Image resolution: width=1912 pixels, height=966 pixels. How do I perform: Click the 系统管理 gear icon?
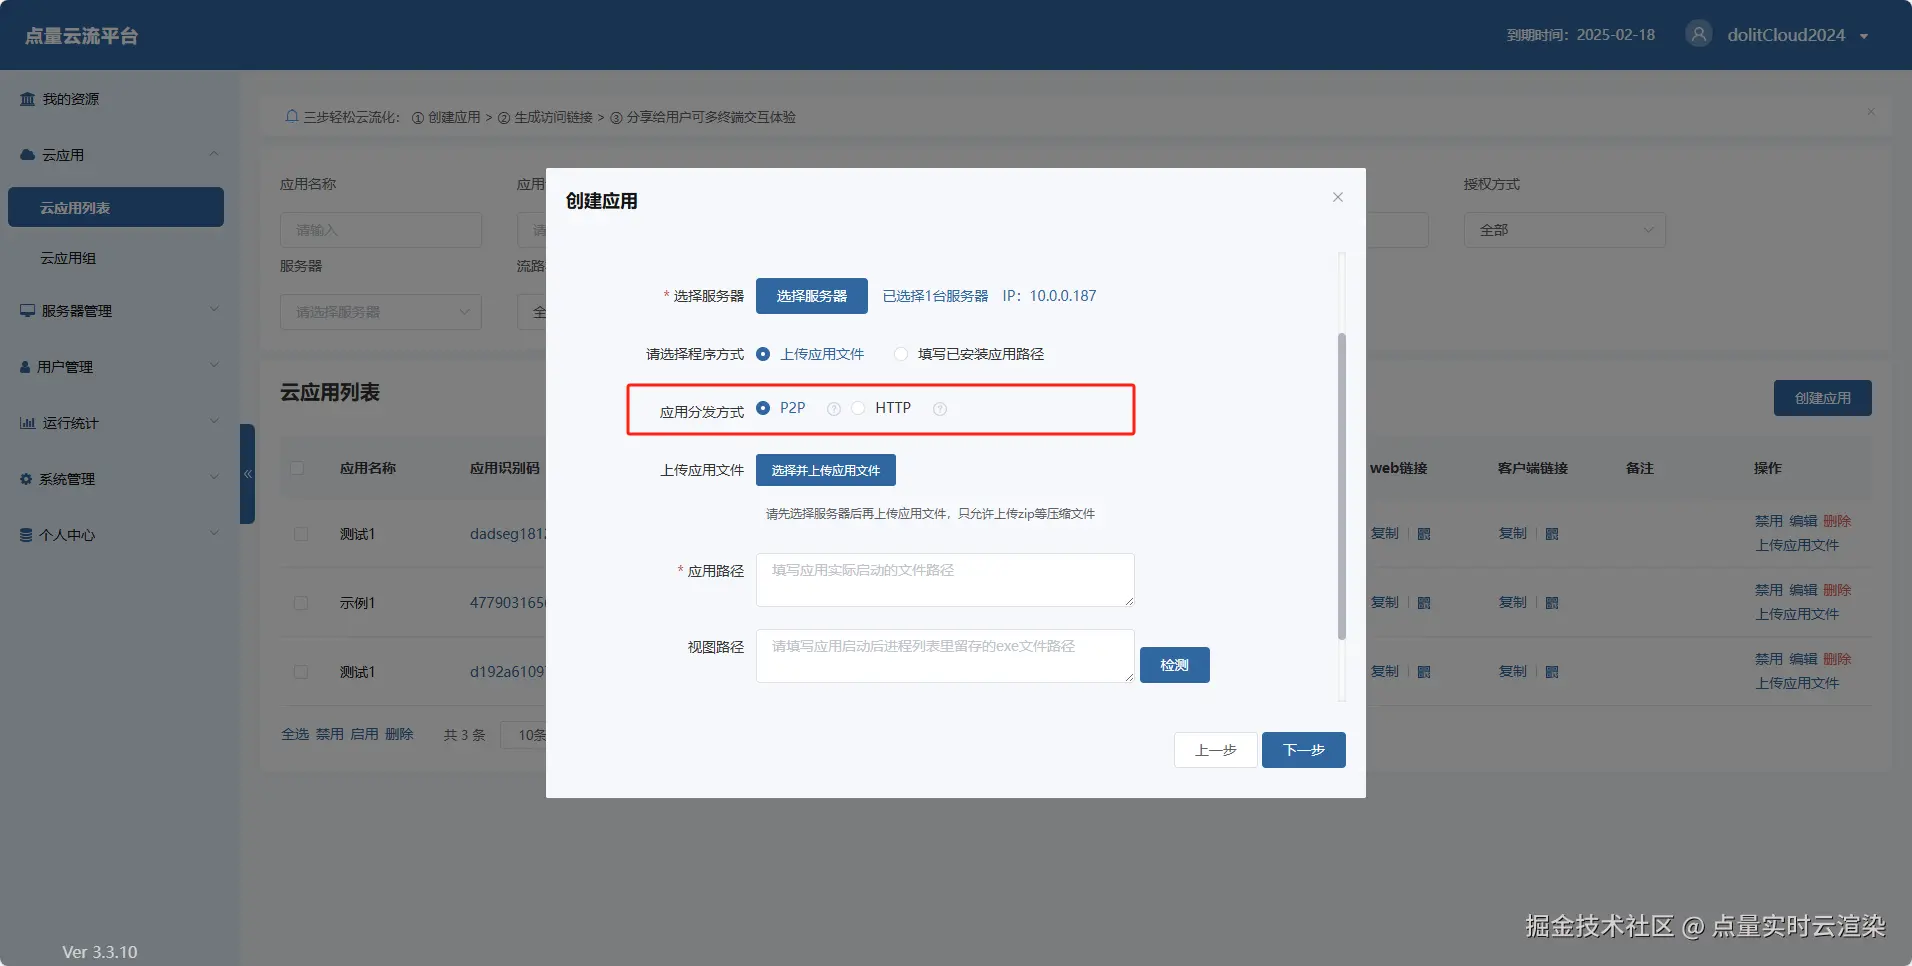(26, 479)
